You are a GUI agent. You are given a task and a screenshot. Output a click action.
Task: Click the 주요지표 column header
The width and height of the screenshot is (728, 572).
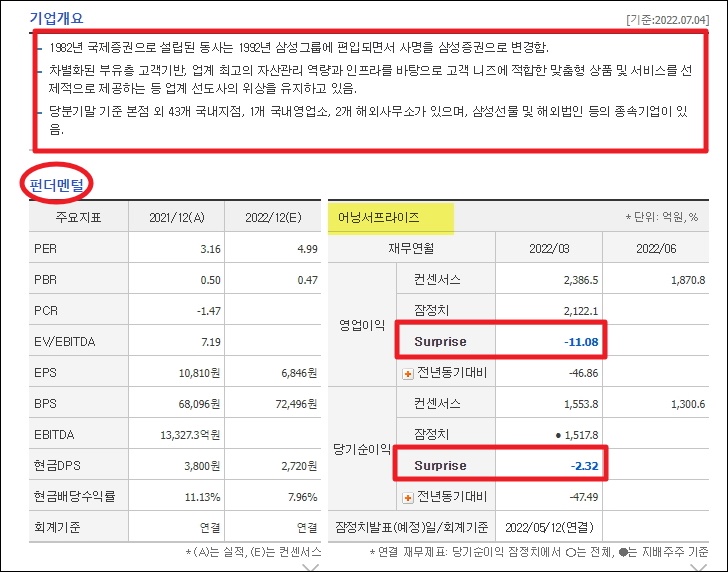point(78,217)
